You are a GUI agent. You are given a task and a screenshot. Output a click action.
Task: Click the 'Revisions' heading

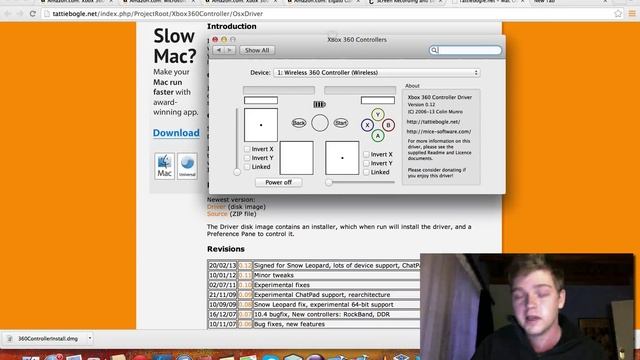click(226, 249)
